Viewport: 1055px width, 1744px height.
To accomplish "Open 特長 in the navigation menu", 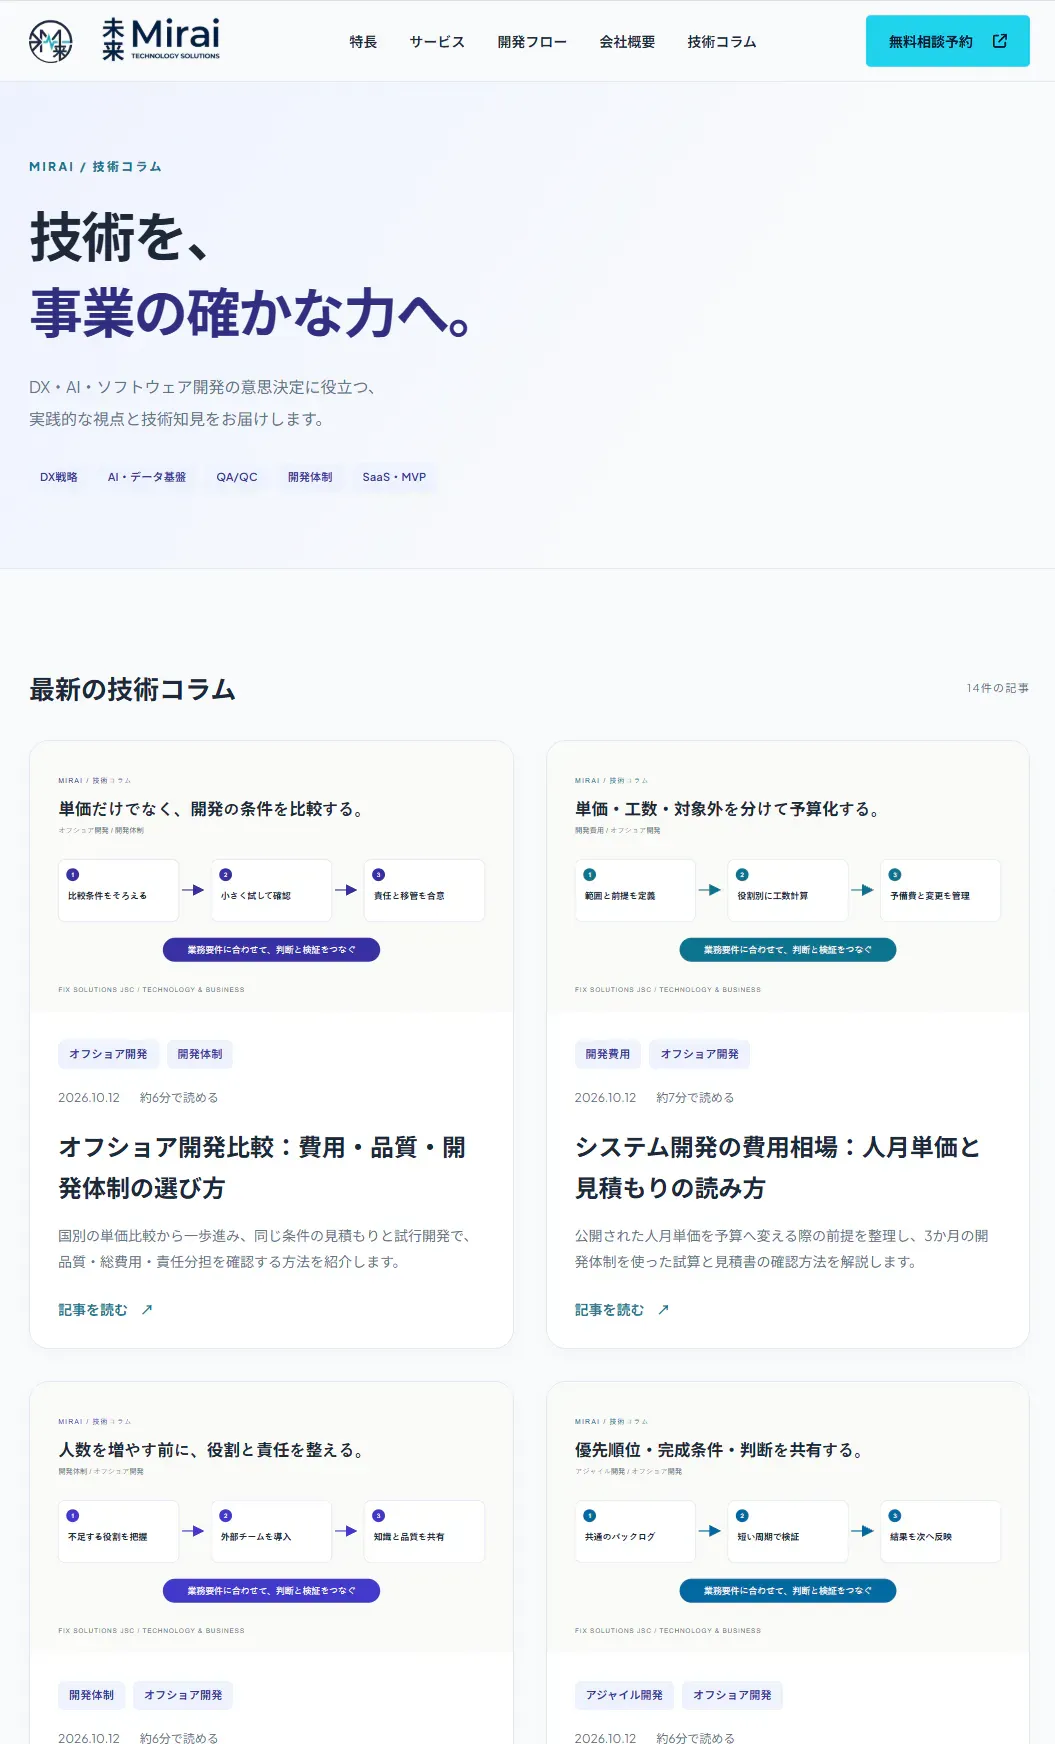I will [x=363, y=41].
